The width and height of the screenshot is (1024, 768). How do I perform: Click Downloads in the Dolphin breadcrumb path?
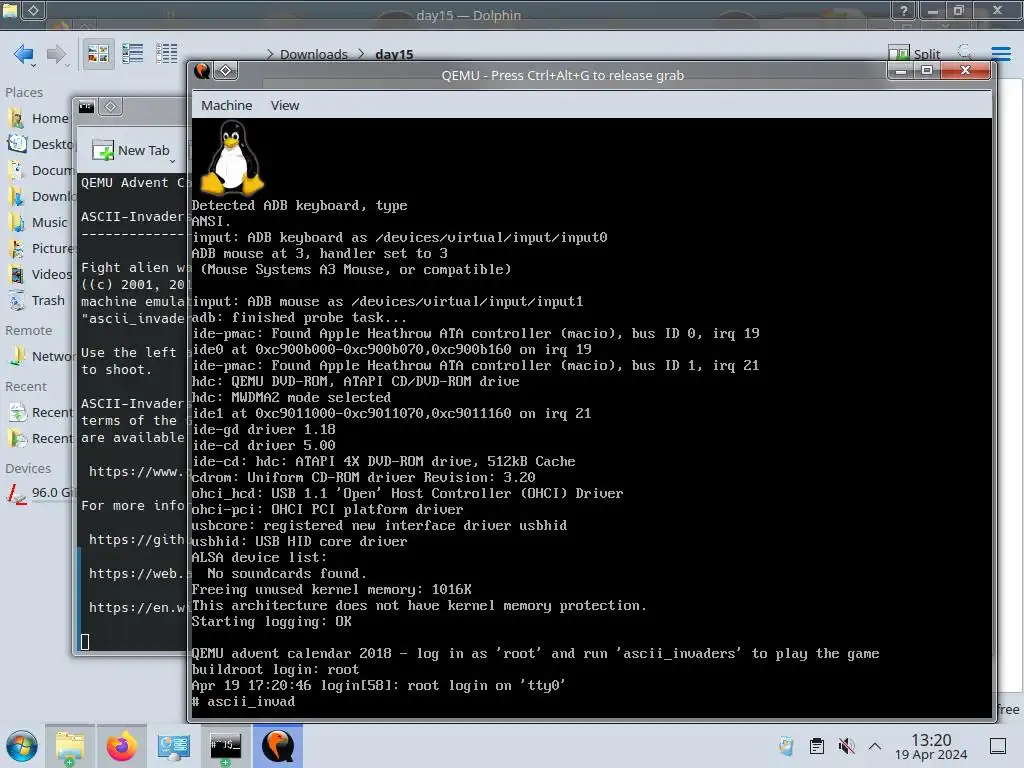[313, 54]
